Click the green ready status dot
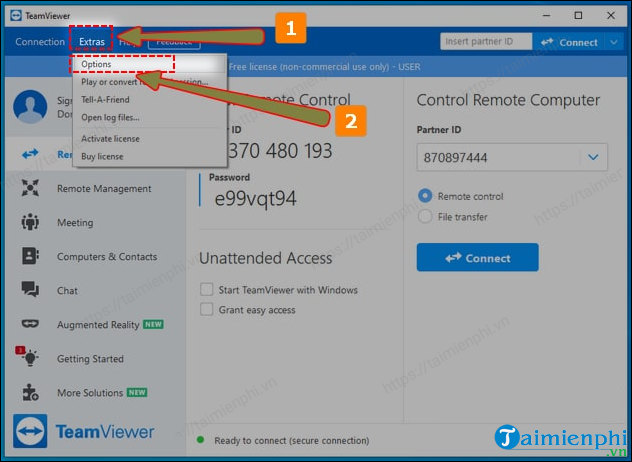 (x=200, y=440)
